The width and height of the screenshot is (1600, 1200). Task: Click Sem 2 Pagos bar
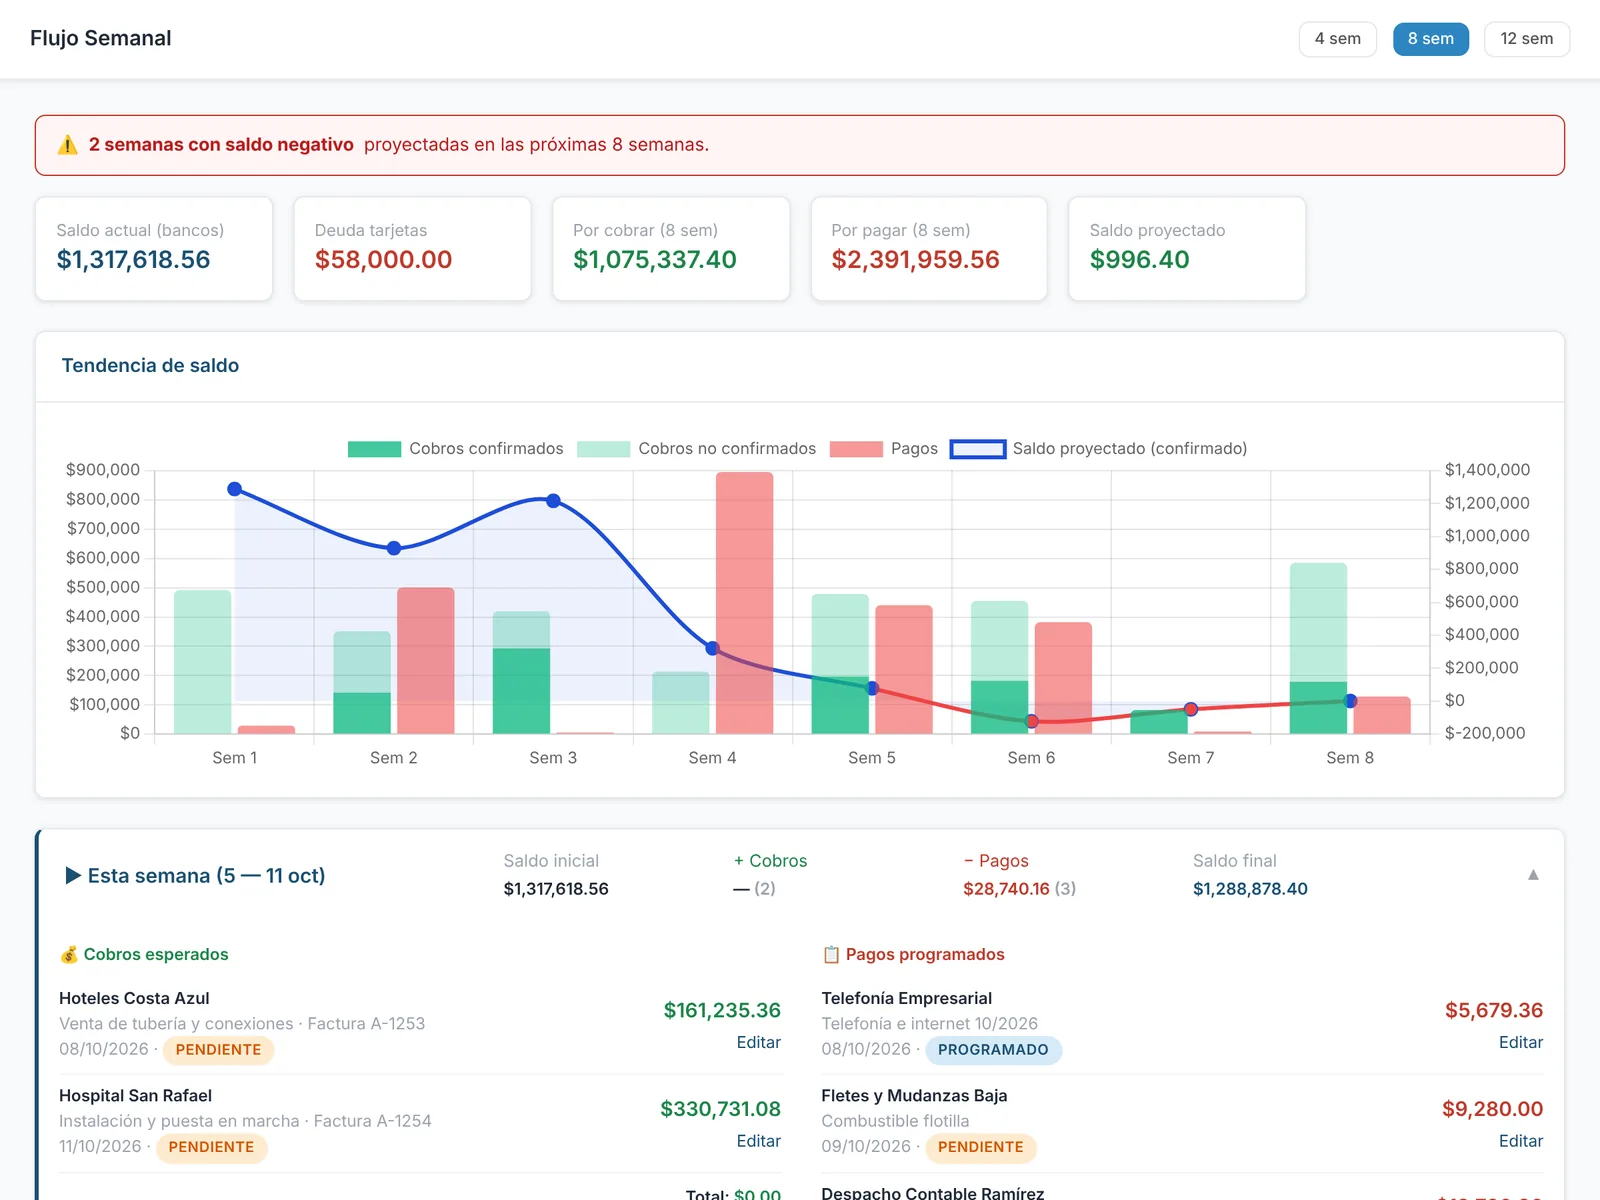coord(426,661)
